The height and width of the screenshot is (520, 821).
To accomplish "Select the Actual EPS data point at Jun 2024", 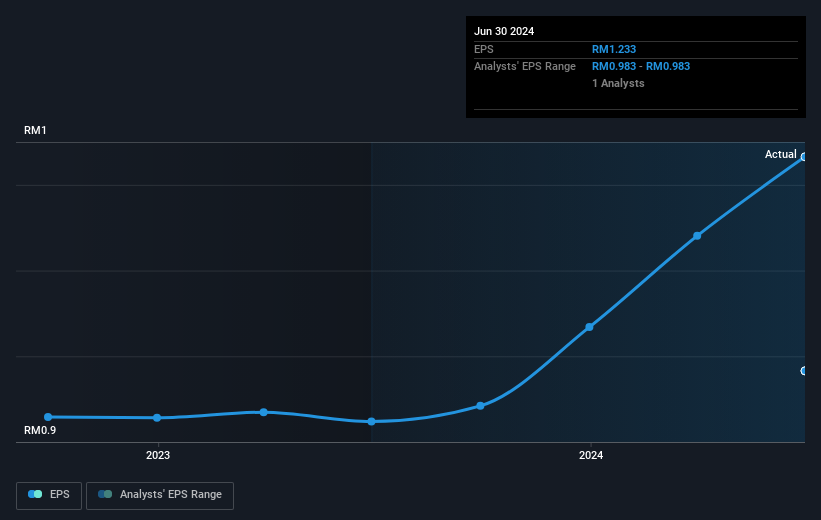I will click(x=804, y=157).
